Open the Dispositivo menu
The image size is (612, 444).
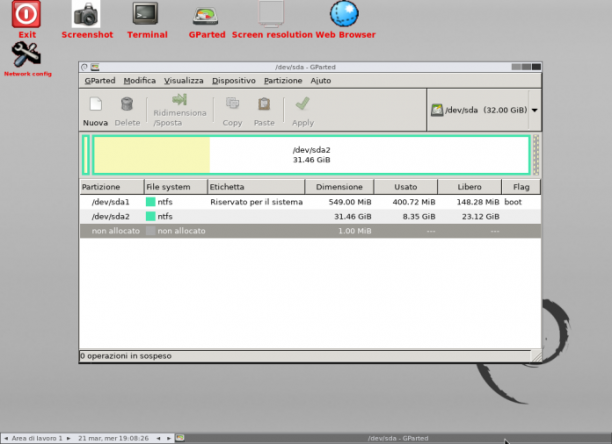(x=233, y=81)
